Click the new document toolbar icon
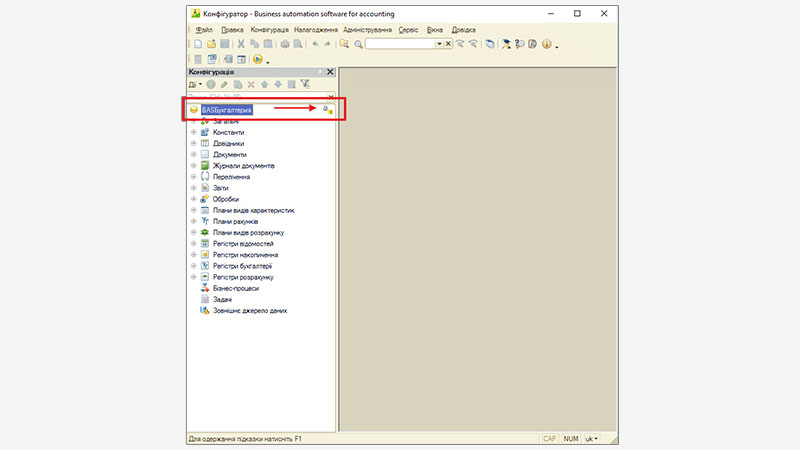800x450 pixels. click(198, 44)
